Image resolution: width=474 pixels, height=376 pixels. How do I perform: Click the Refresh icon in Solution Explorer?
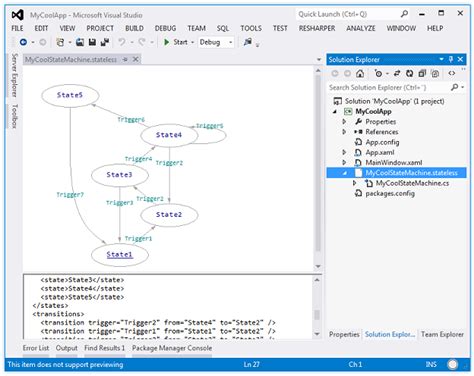409,73
